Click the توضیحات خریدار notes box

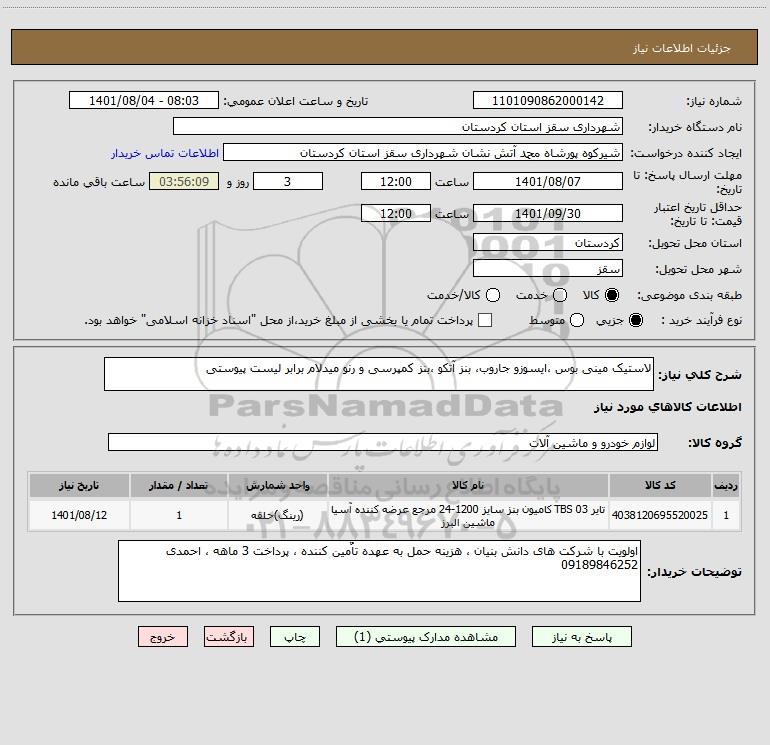click(379, 571)
